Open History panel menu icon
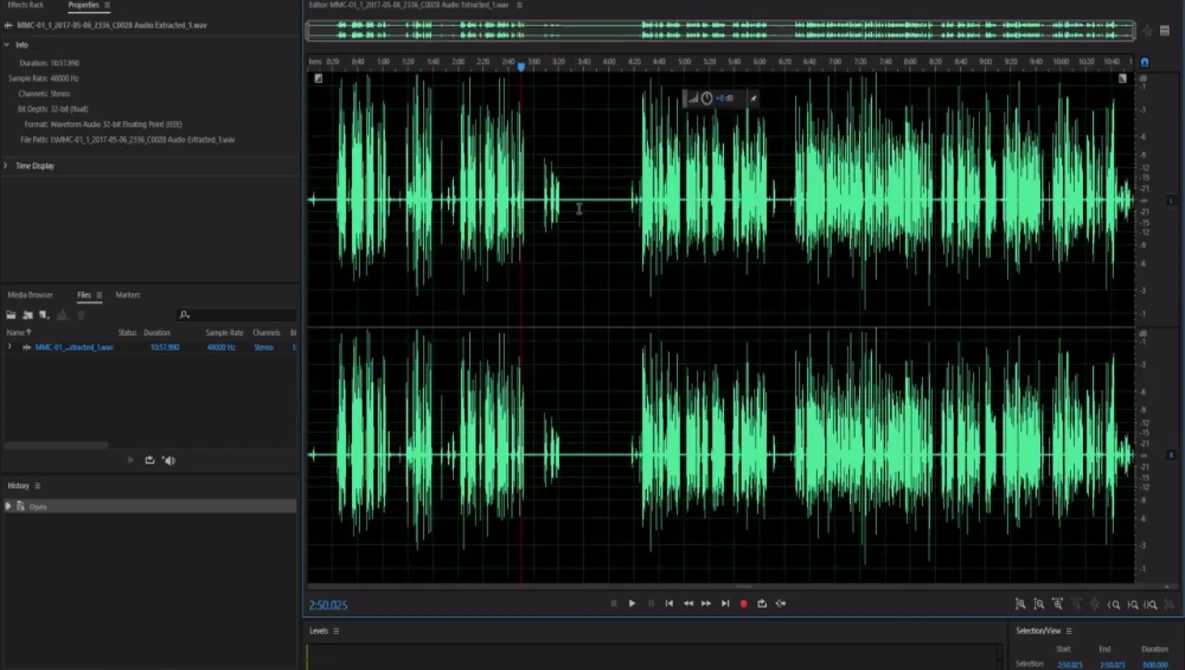The width and height of the screenshot is (1185, 670). 38,486
